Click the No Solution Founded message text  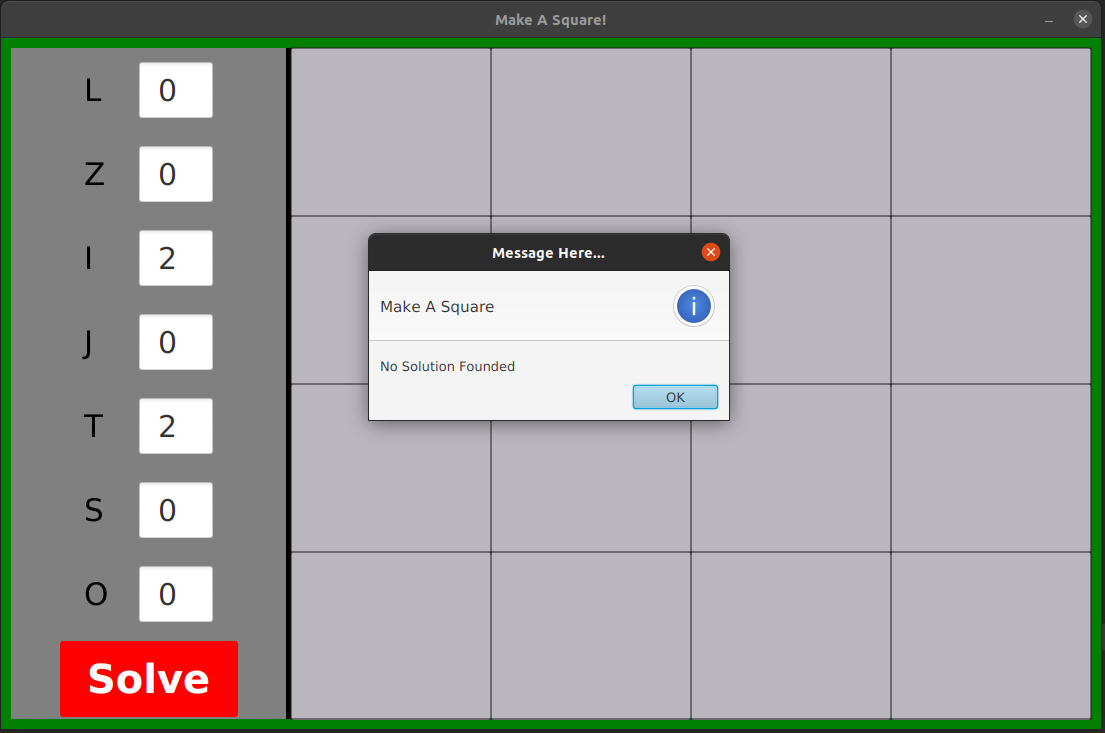[447, 366]
